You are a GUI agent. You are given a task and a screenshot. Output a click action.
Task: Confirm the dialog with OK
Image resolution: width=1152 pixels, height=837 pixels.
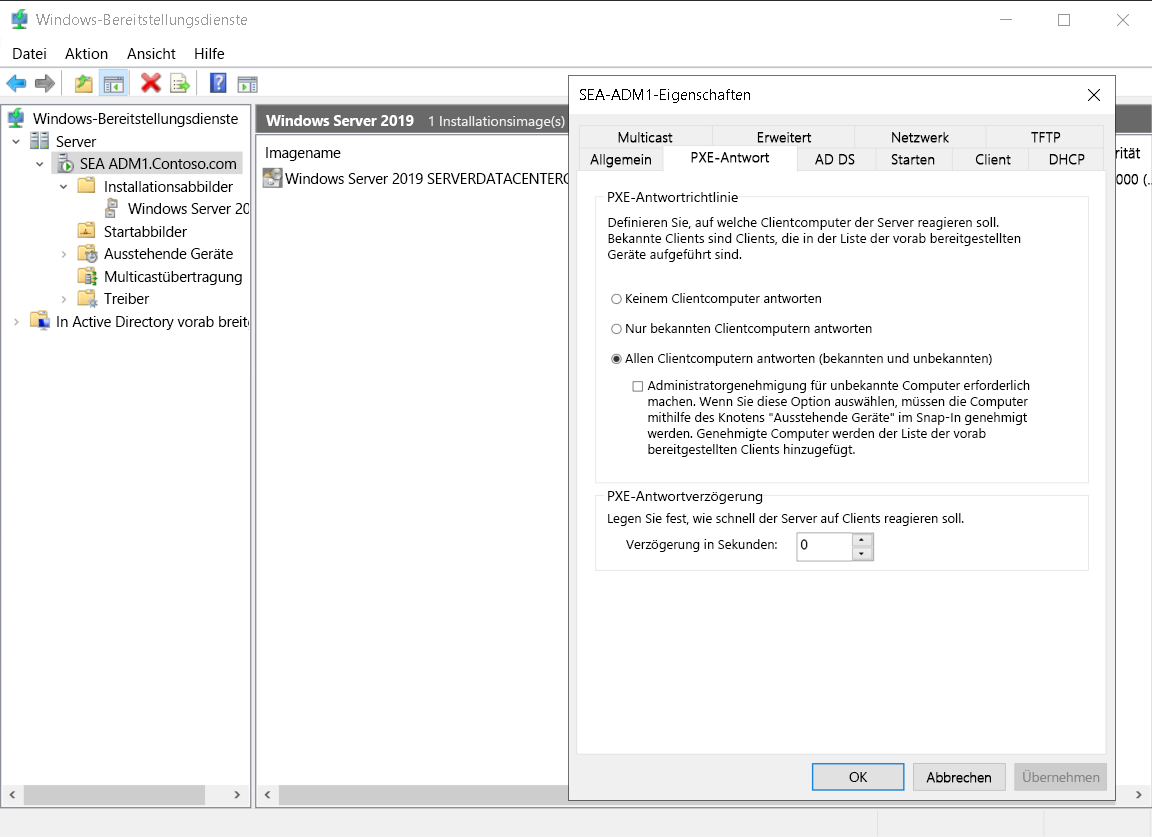[x=857, y=777]
